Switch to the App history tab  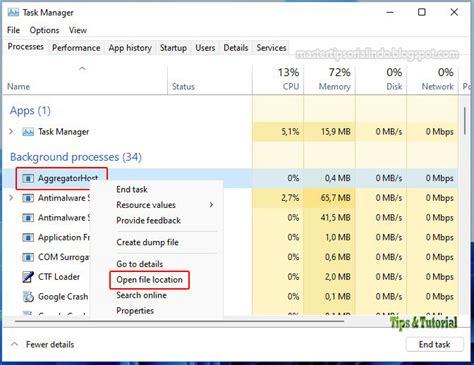[x=130, y=48]
